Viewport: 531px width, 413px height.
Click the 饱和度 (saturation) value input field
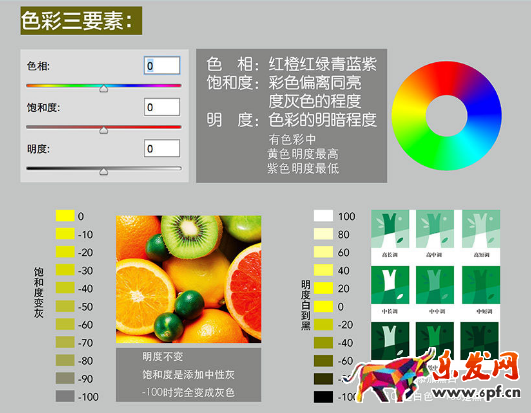point(162,107)
